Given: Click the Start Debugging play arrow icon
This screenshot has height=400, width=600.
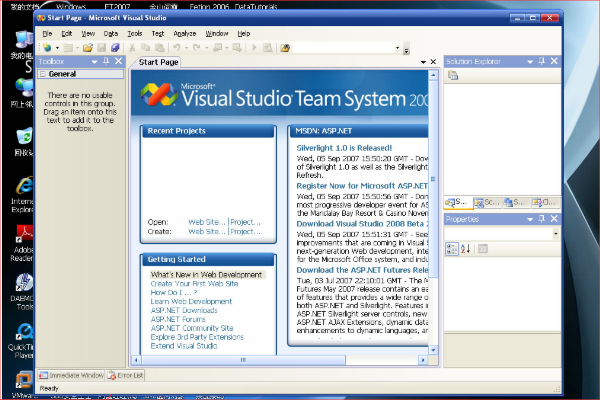Looking at the screenshot, I should (x=254, y=48).
